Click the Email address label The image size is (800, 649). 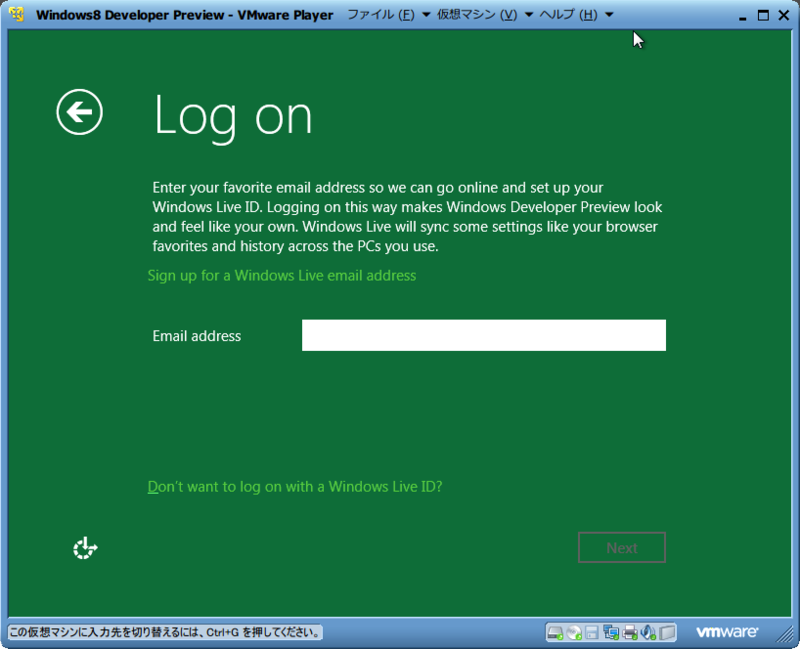point(196,336)
